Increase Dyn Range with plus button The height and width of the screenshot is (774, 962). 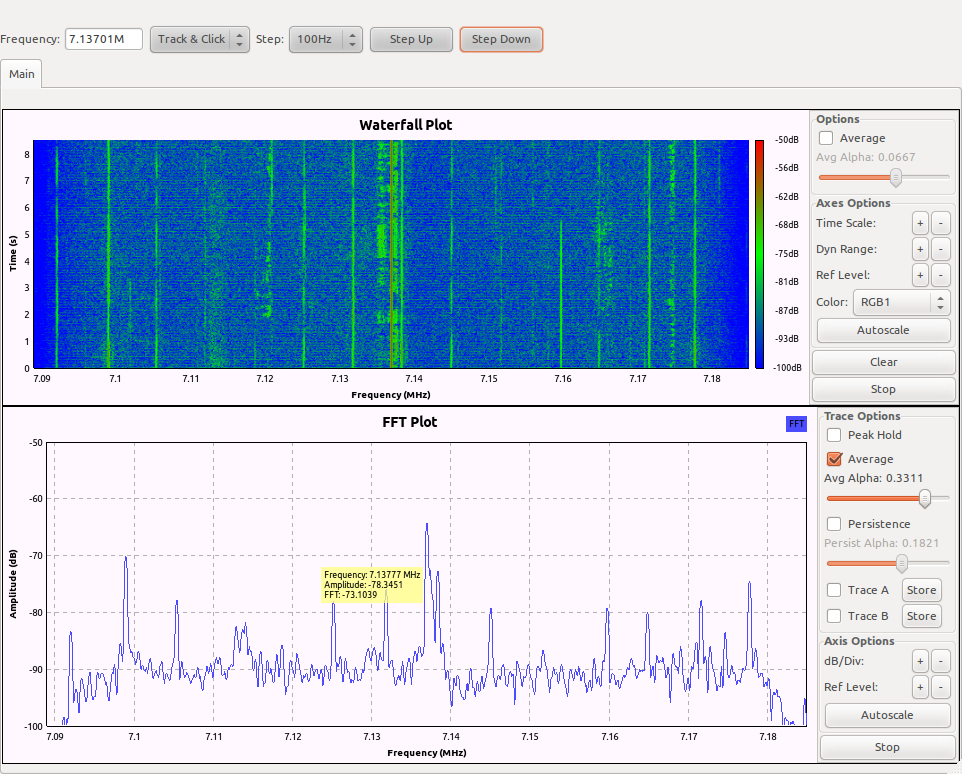[x=920, y=250]
